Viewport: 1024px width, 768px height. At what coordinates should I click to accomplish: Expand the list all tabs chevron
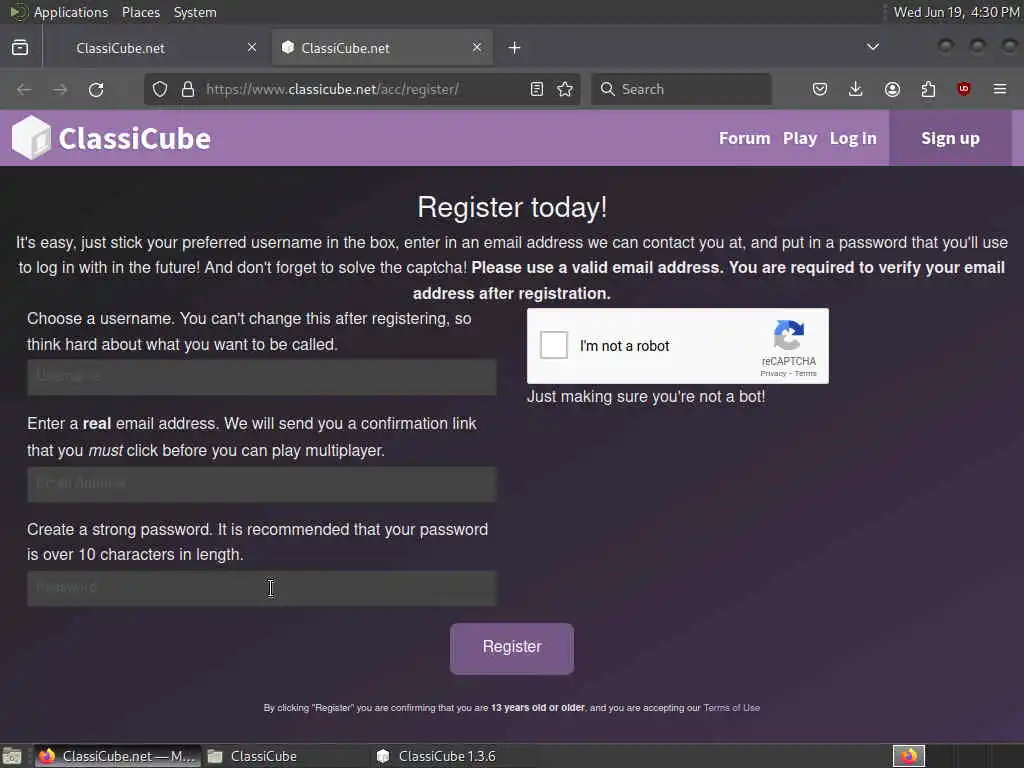[872, 47]
